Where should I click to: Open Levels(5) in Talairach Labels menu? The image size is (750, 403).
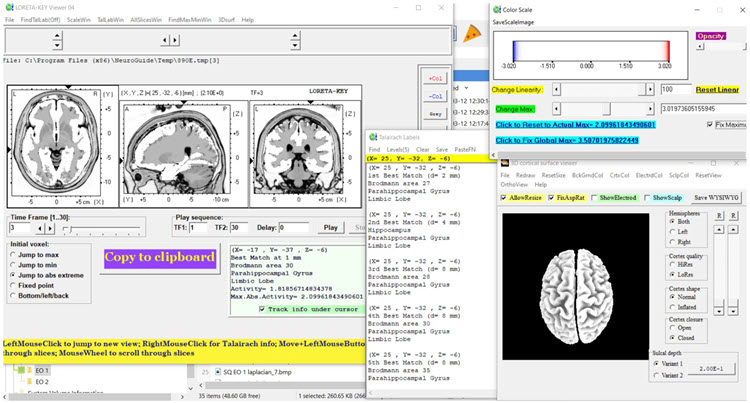(399, 149)
